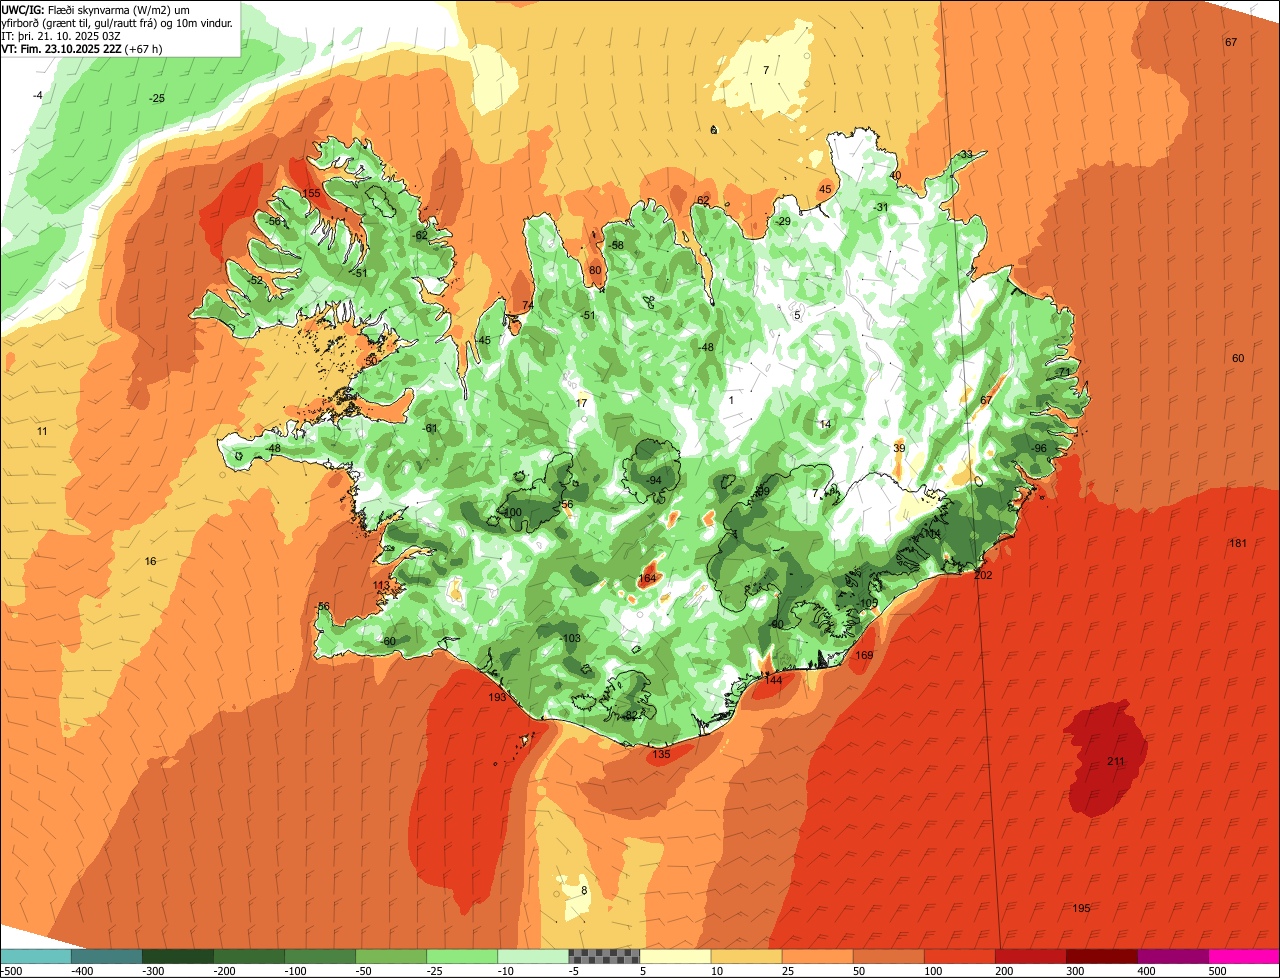Click the value 193 off the southwest coast
The width and height of the screenshot is (1280, 978).
tap(497, 698)
